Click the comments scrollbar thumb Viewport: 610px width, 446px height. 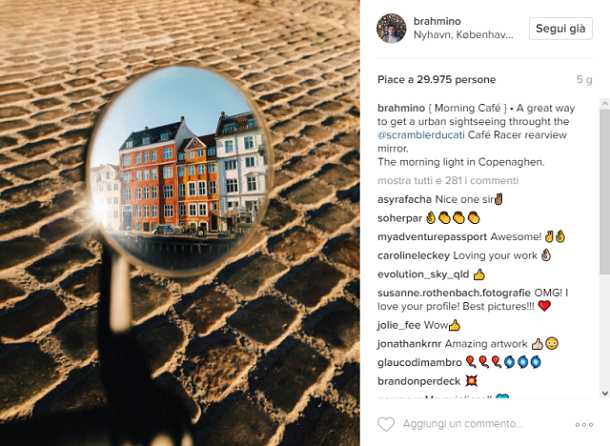click(605, 191)
